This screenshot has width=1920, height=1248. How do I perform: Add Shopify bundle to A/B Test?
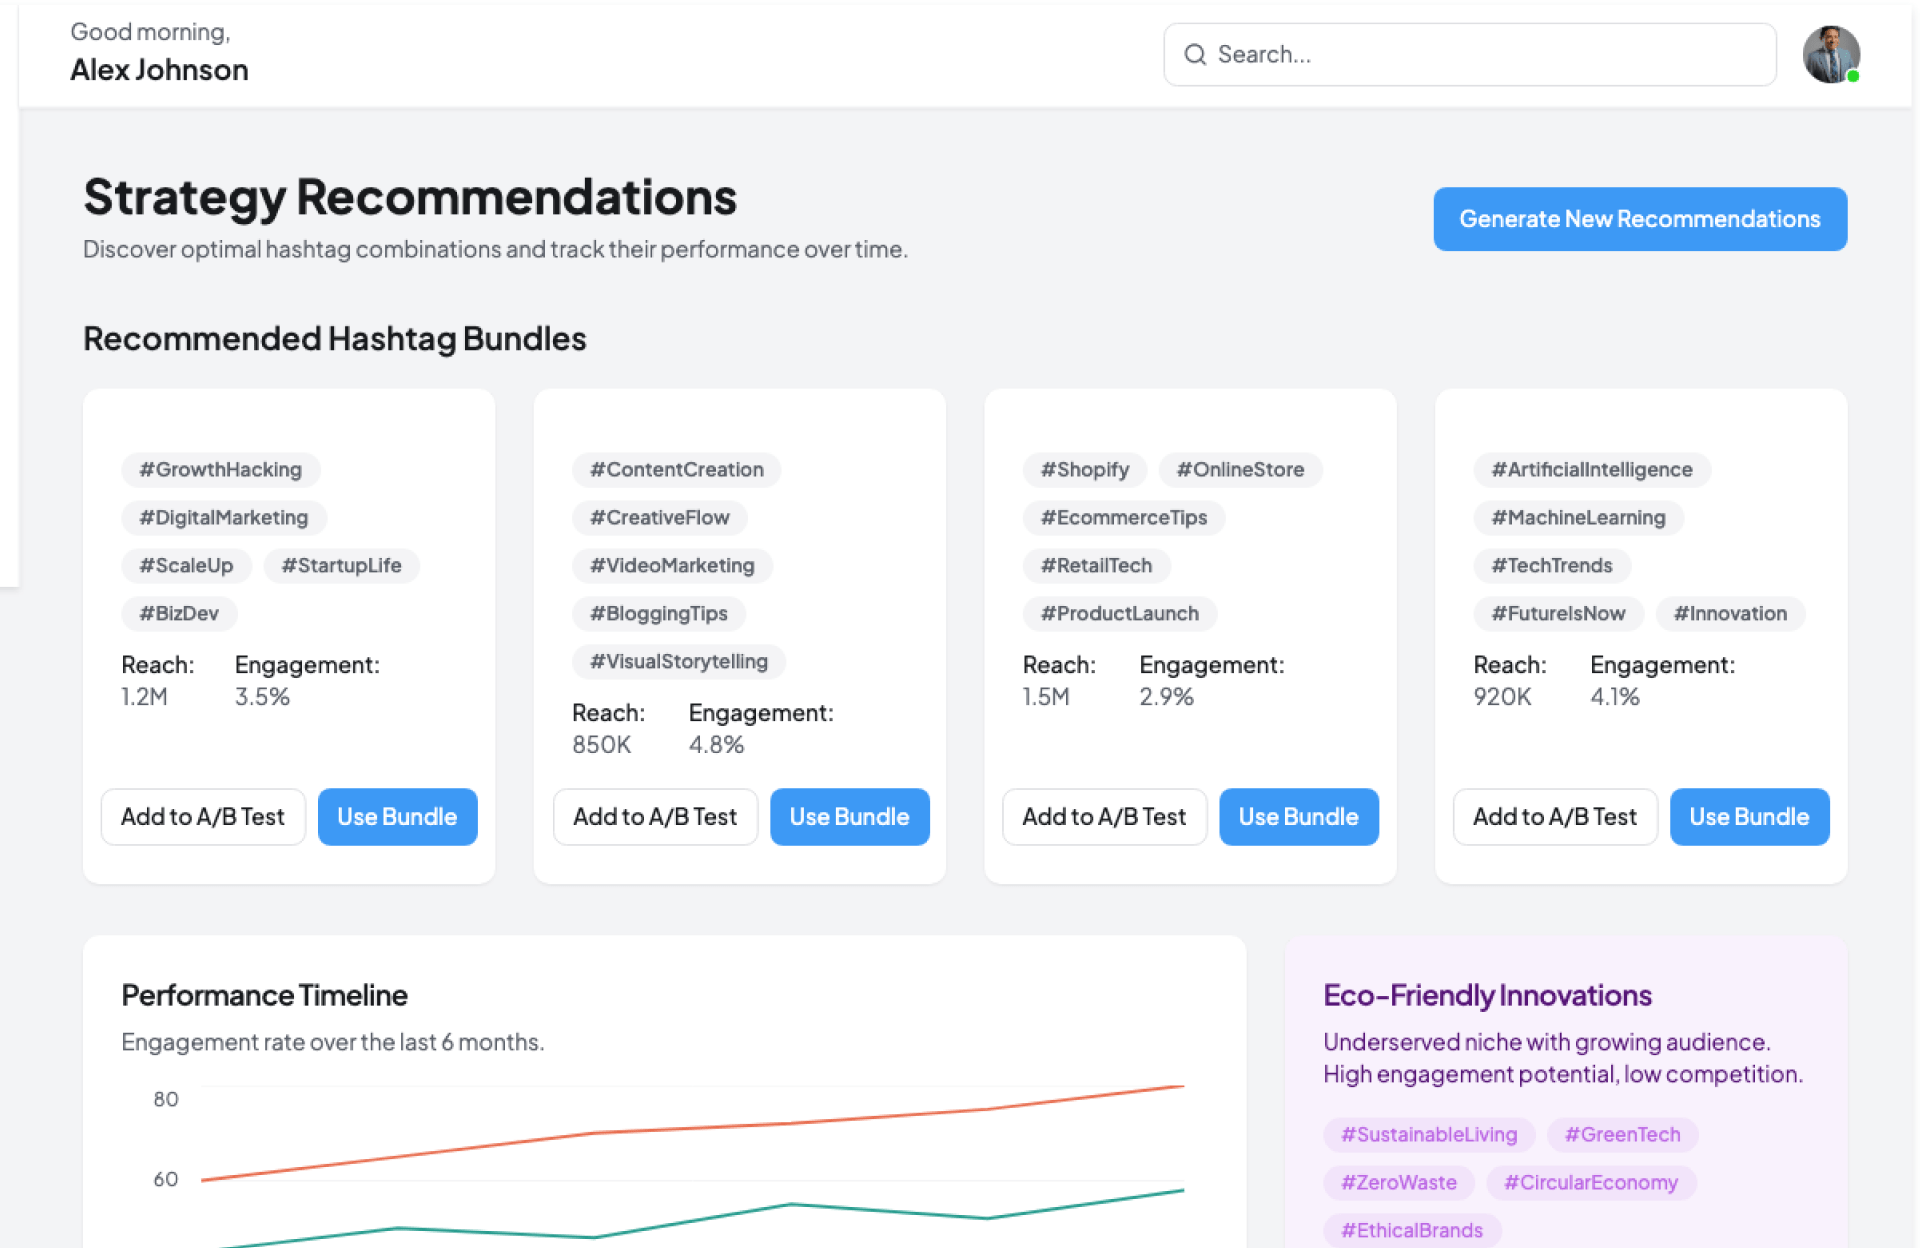(x=1104, y=817)
